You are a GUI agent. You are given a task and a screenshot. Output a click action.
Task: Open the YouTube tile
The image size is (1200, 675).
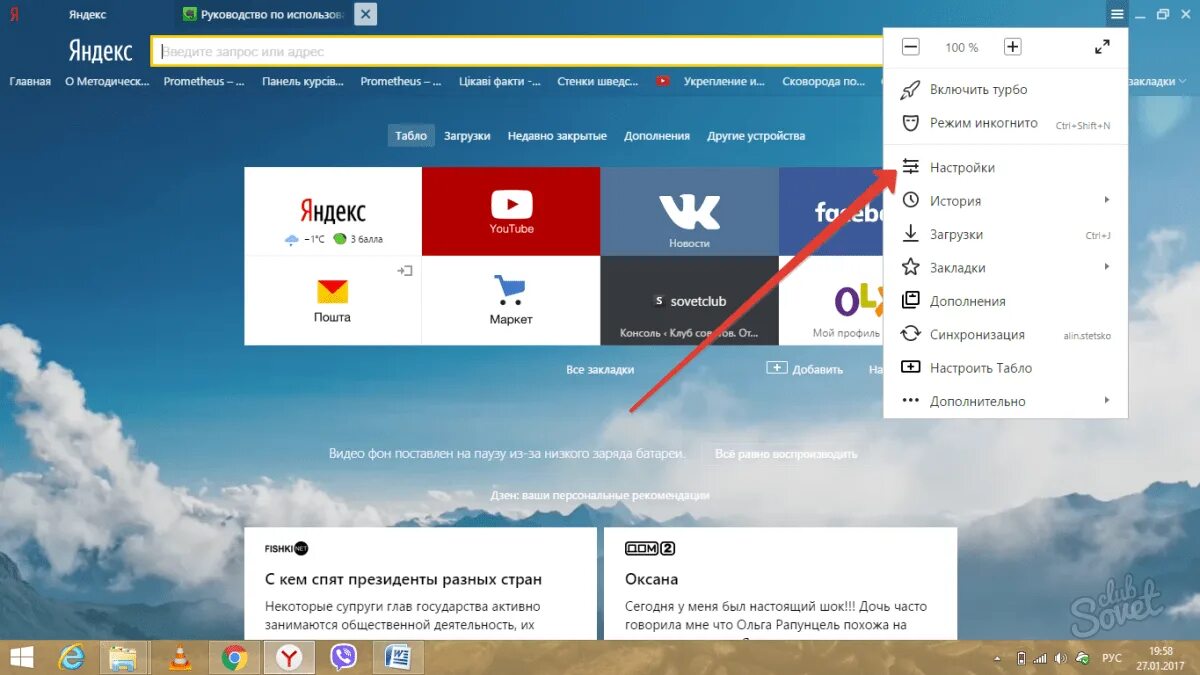(x=511, y=211)
